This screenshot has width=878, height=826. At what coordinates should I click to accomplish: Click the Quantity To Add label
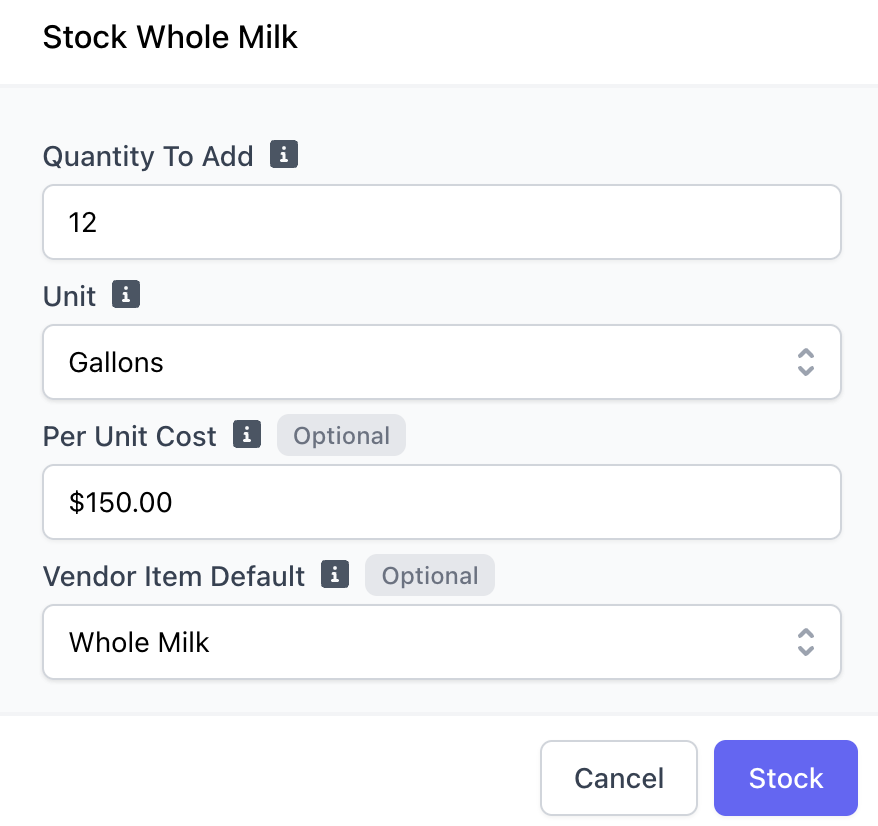click(x=148, y=156)
